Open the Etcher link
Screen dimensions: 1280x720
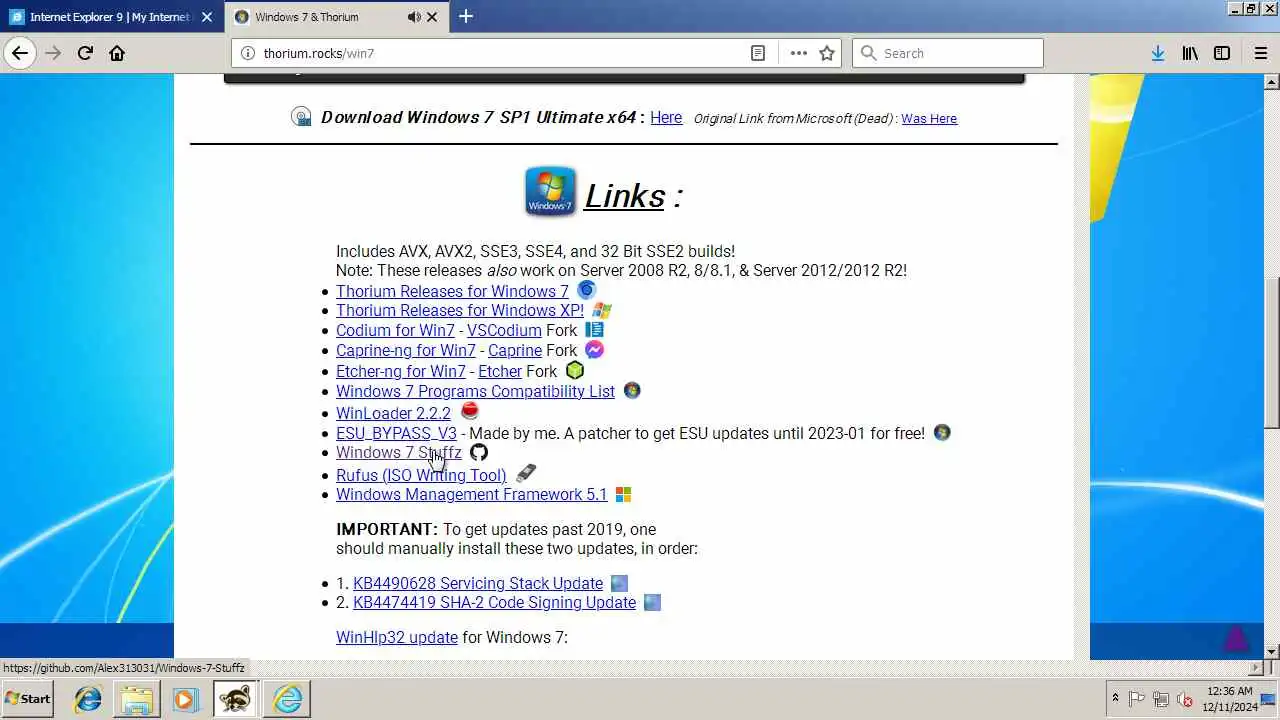click(x=500, y=371)
